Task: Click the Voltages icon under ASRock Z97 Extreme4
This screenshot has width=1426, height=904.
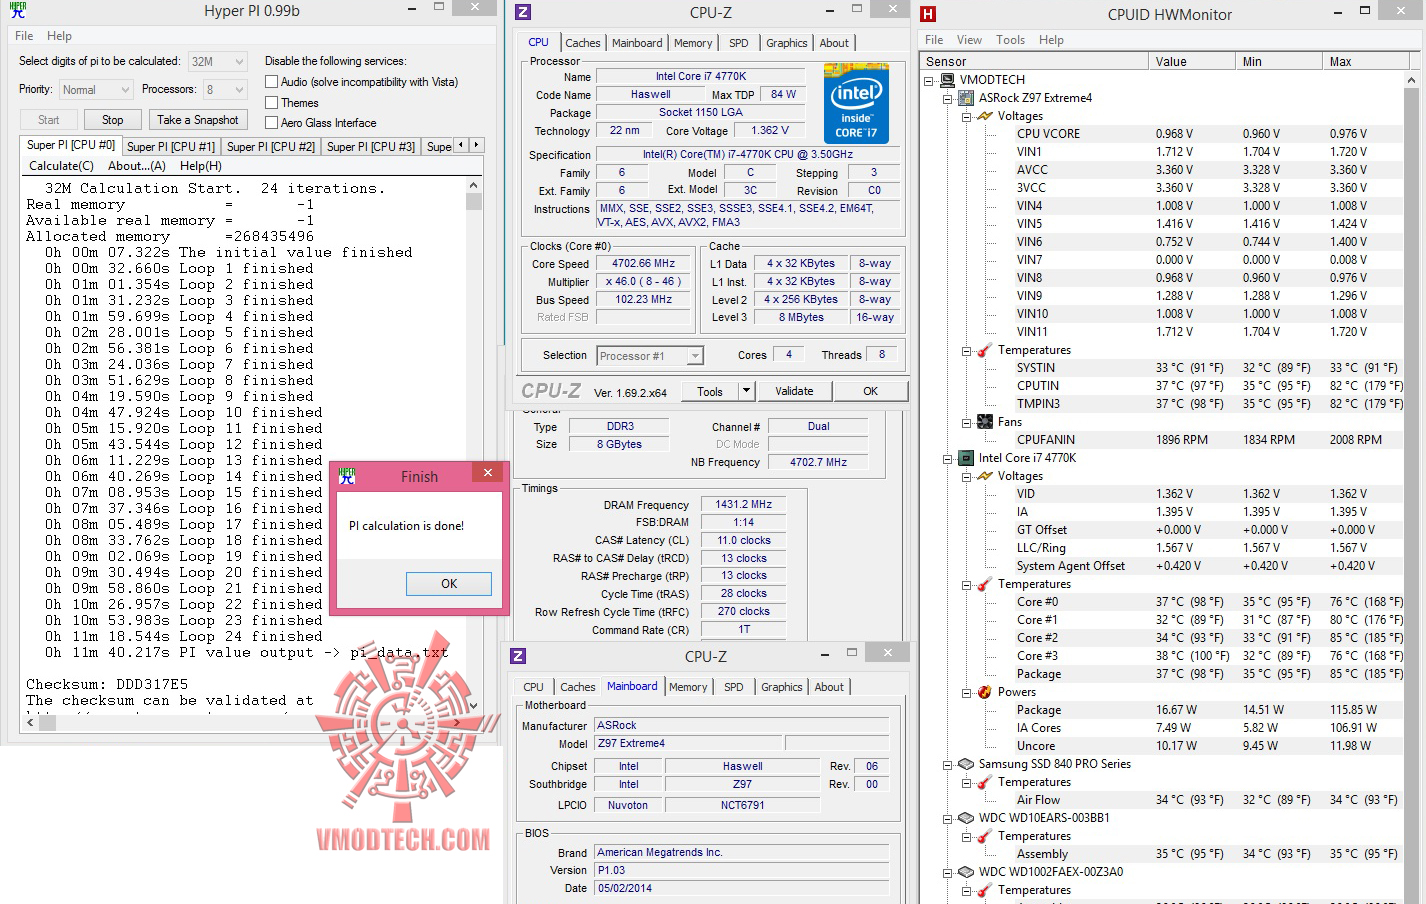Action: coord(985,116)
